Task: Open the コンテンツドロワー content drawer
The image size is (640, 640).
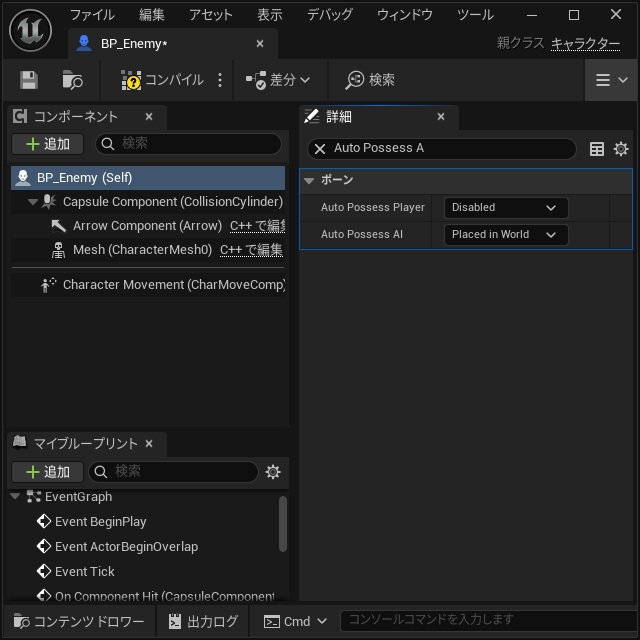Action: (79, 621)
